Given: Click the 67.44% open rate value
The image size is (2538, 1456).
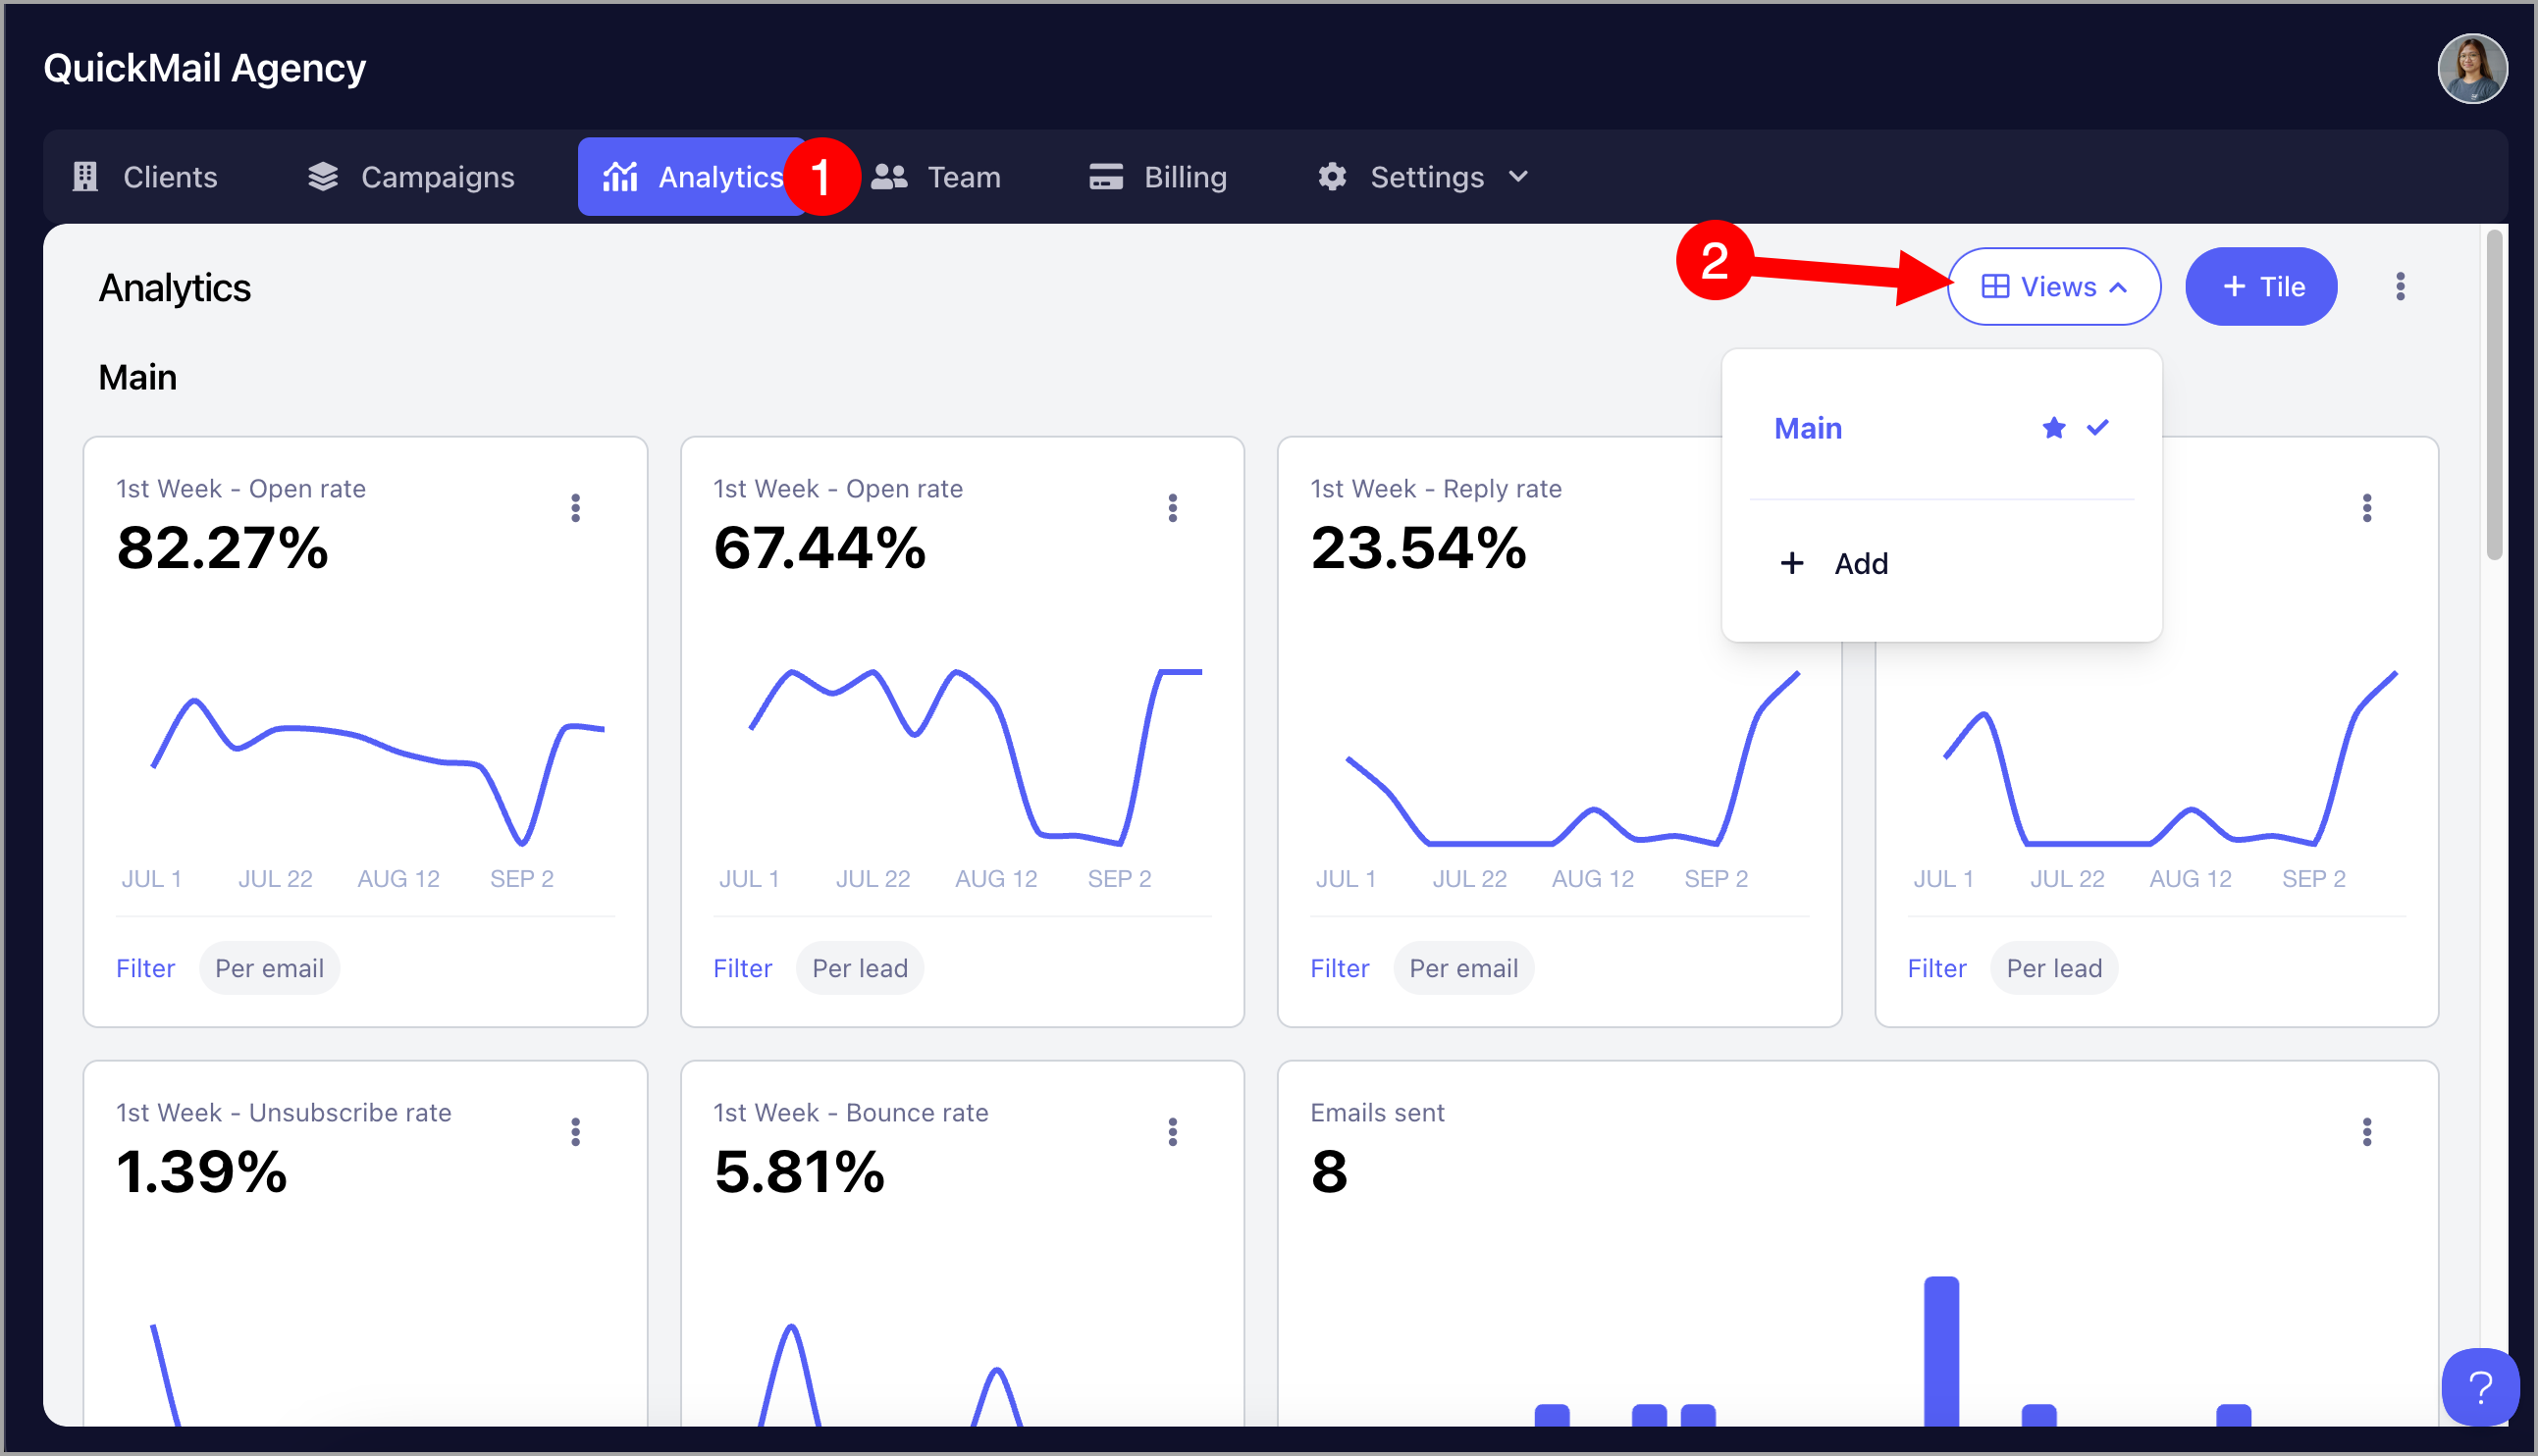Looking at the screenshot, I should tap(820, 548).
